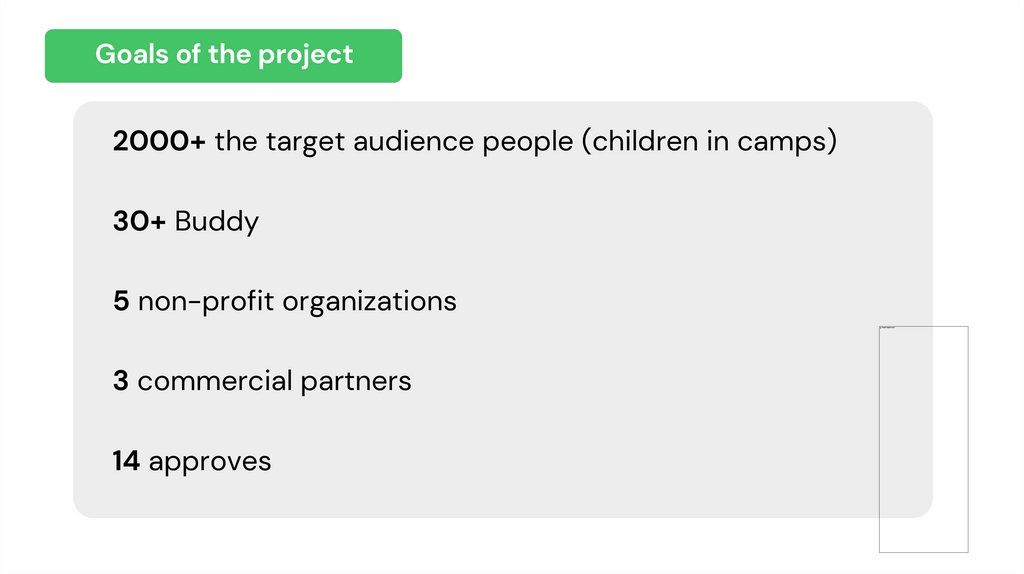Click the bold number "3"

[x=121, y=381]
